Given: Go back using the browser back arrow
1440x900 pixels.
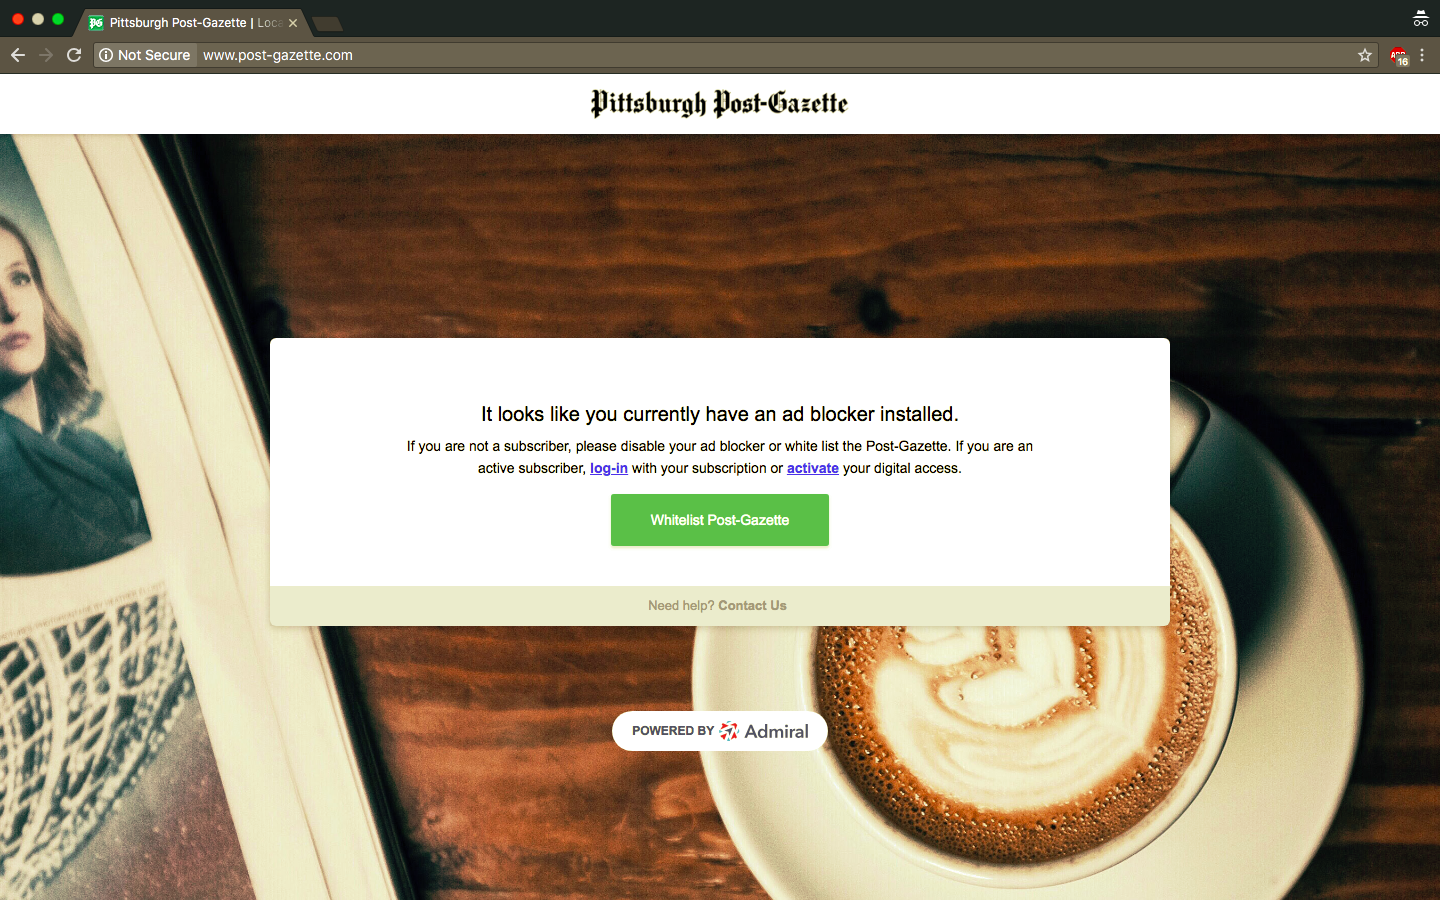Looking at the screenshot, I should click(x=17, y=55).
